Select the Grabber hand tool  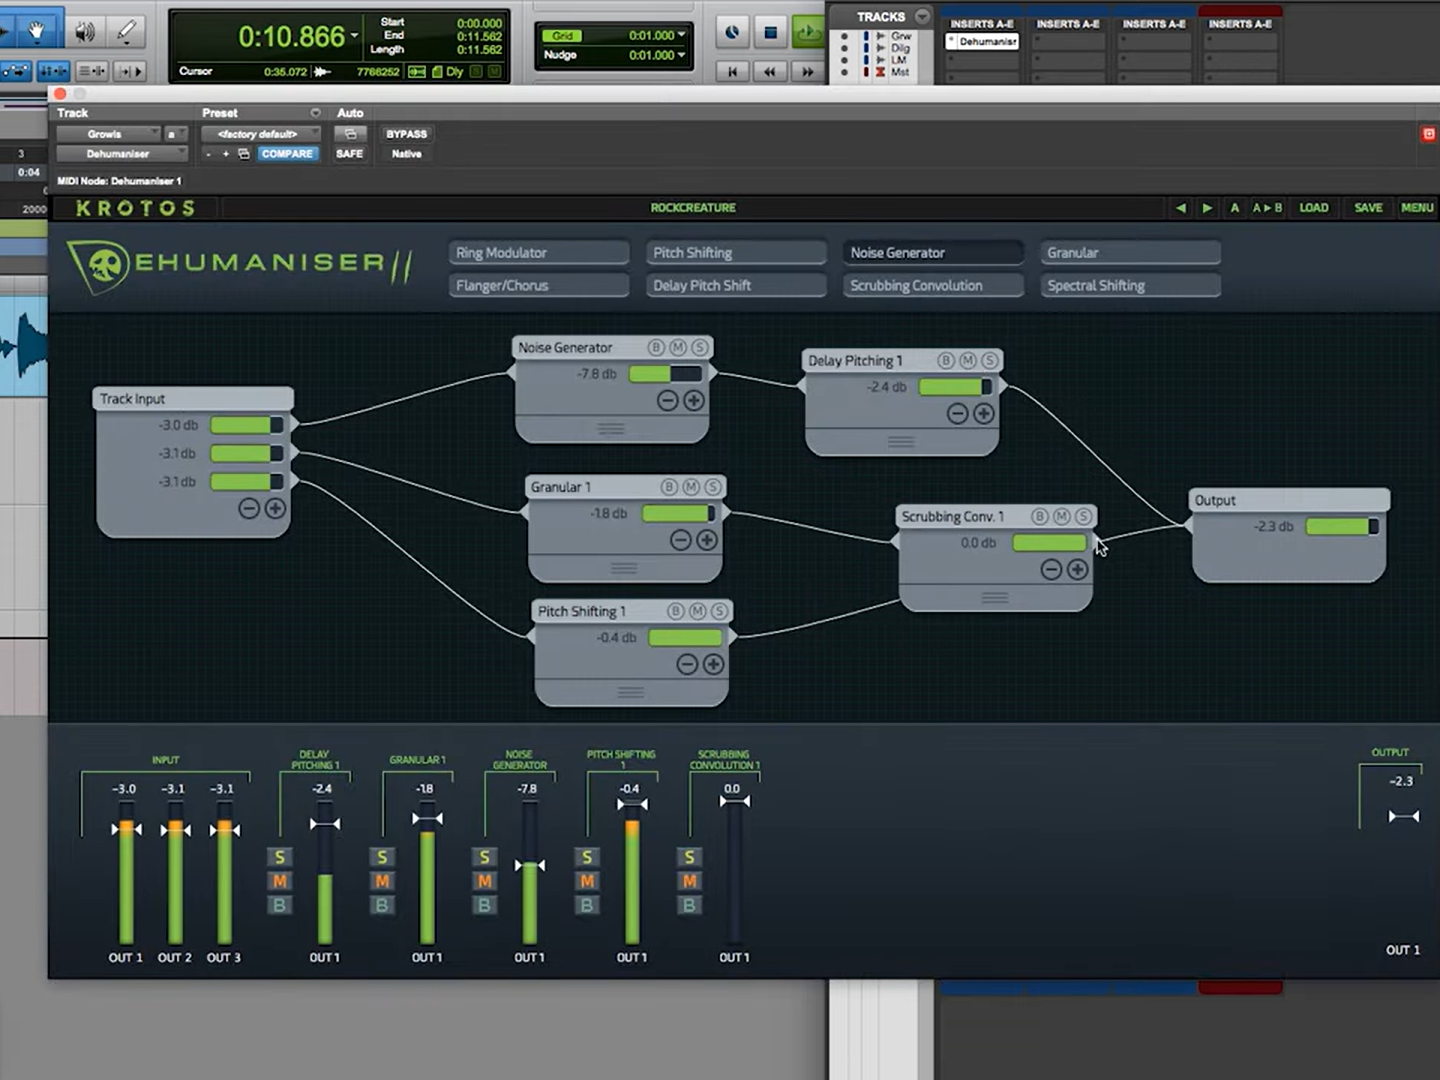38,31
